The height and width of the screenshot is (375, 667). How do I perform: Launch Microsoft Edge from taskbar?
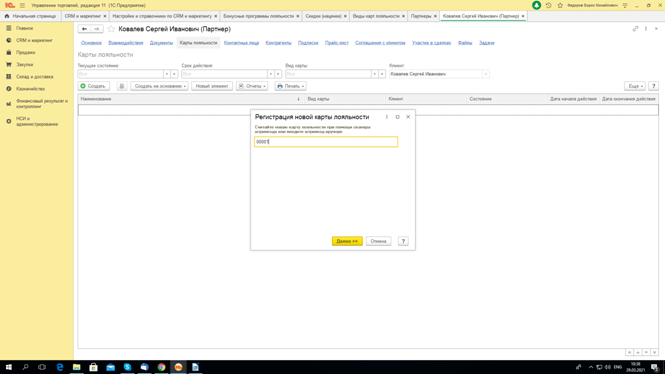(60, 367)
